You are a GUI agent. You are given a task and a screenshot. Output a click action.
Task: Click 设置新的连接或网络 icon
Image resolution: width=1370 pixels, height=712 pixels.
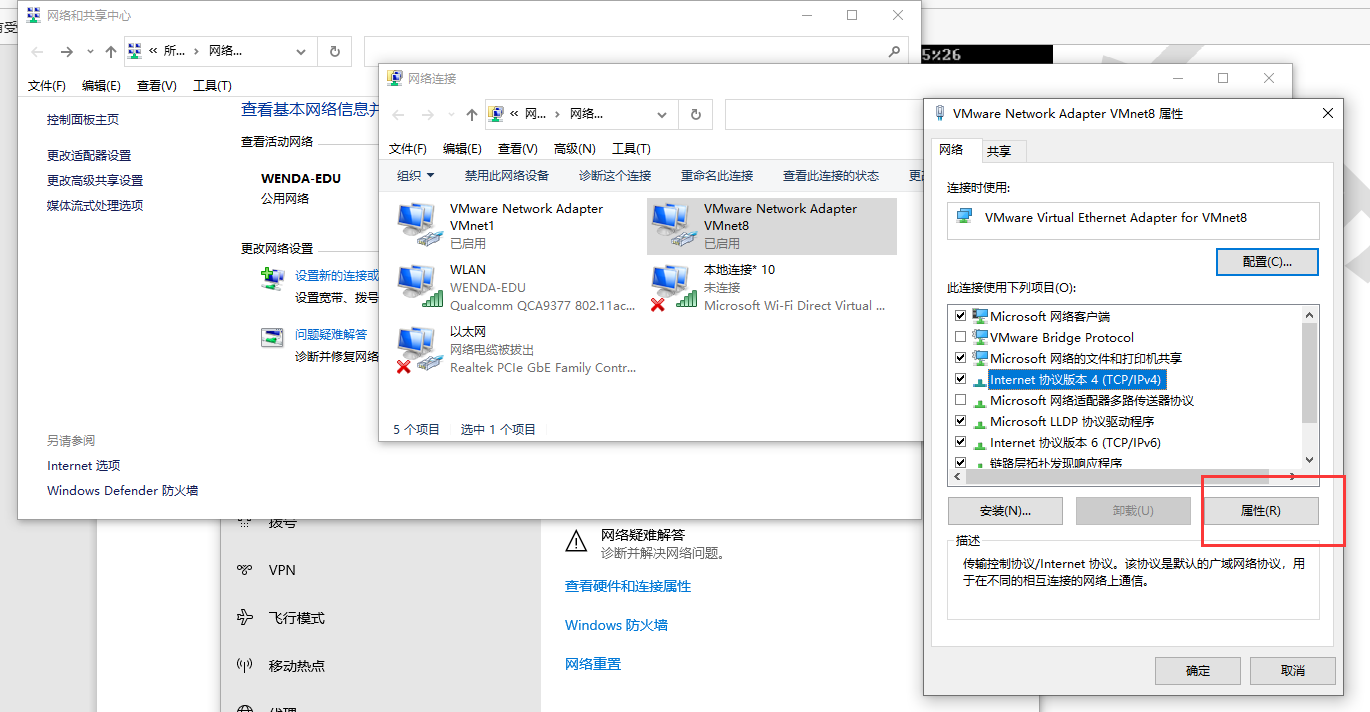point(272,279)
